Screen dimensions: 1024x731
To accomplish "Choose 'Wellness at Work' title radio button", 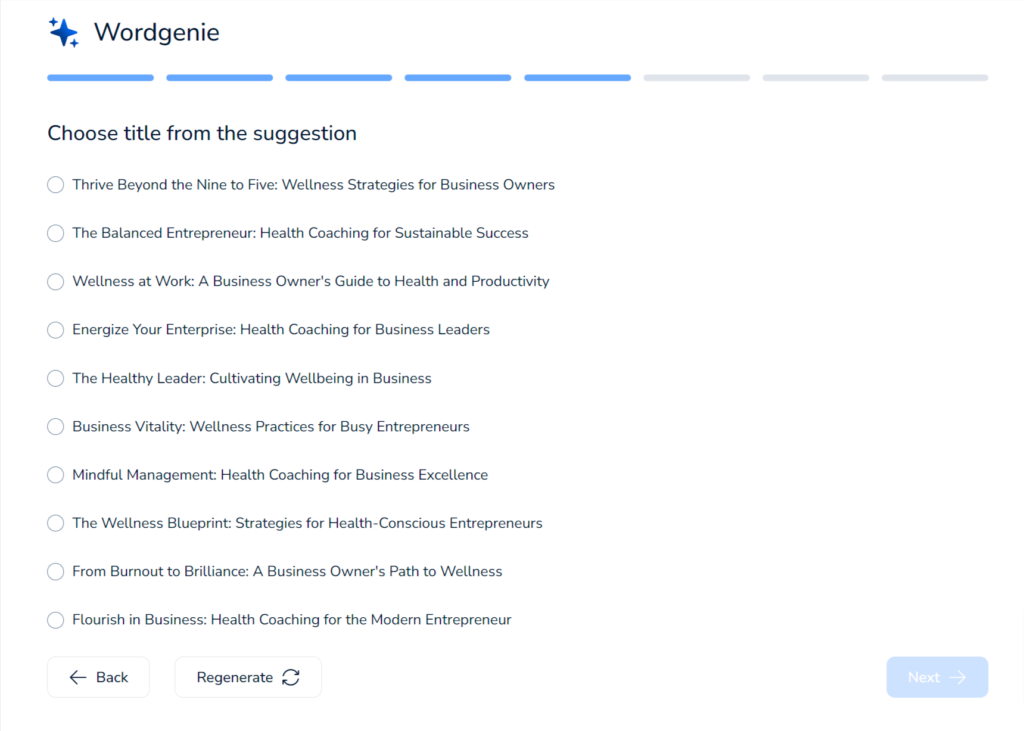I will click(x=56, y=282).
